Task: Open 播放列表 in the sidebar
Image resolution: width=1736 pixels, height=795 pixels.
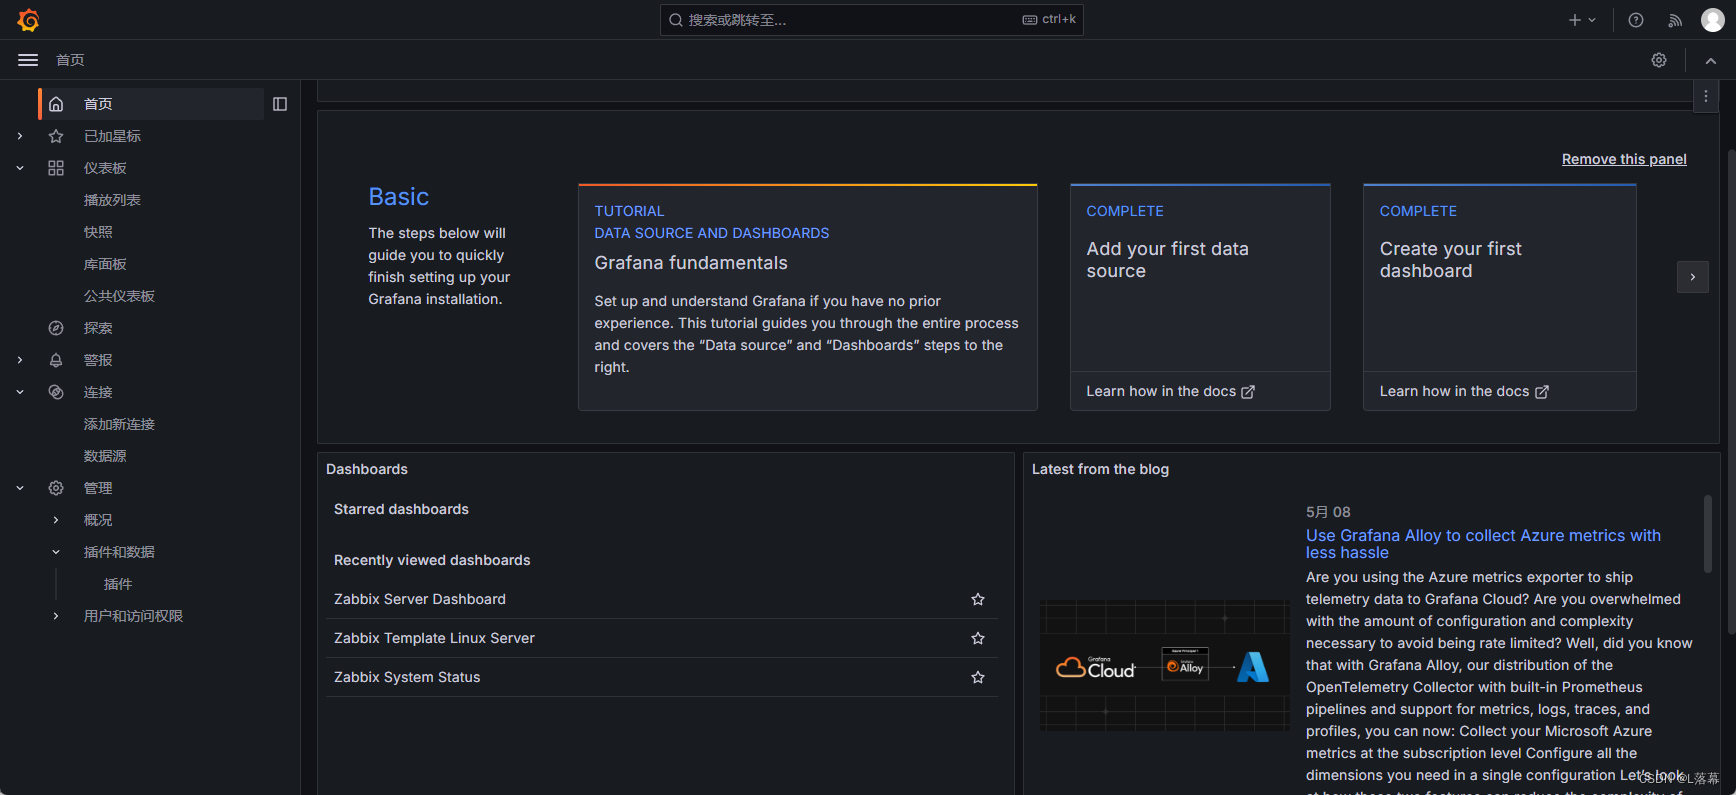Action: [x=112, y=200]
